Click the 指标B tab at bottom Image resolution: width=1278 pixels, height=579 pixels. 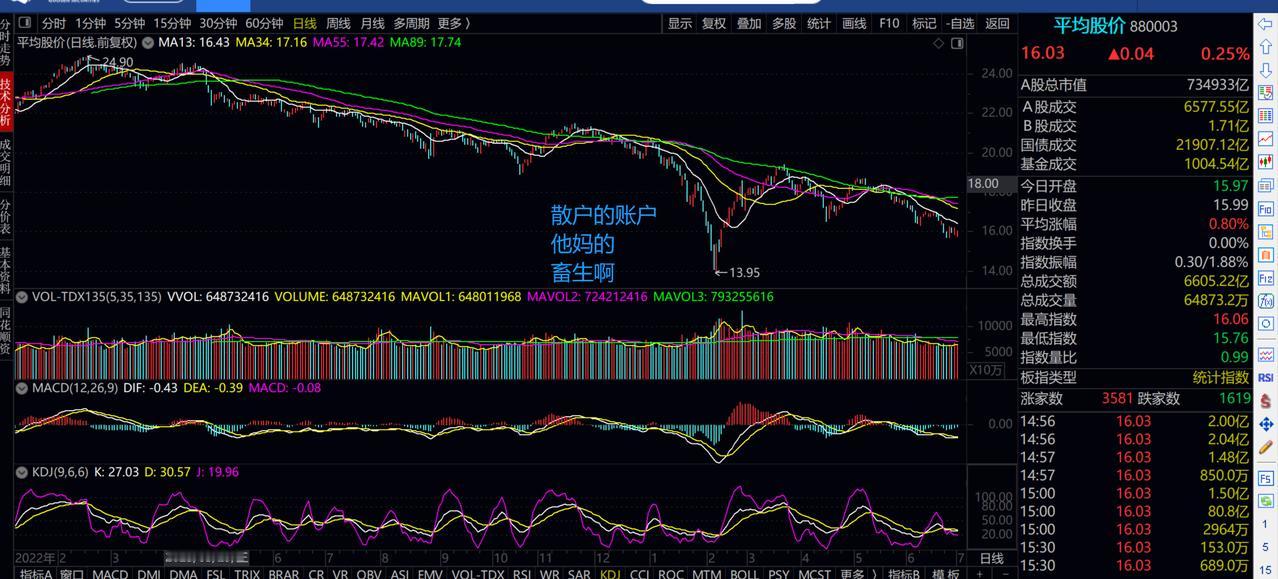pyautogui.click(x=904, y=573)
